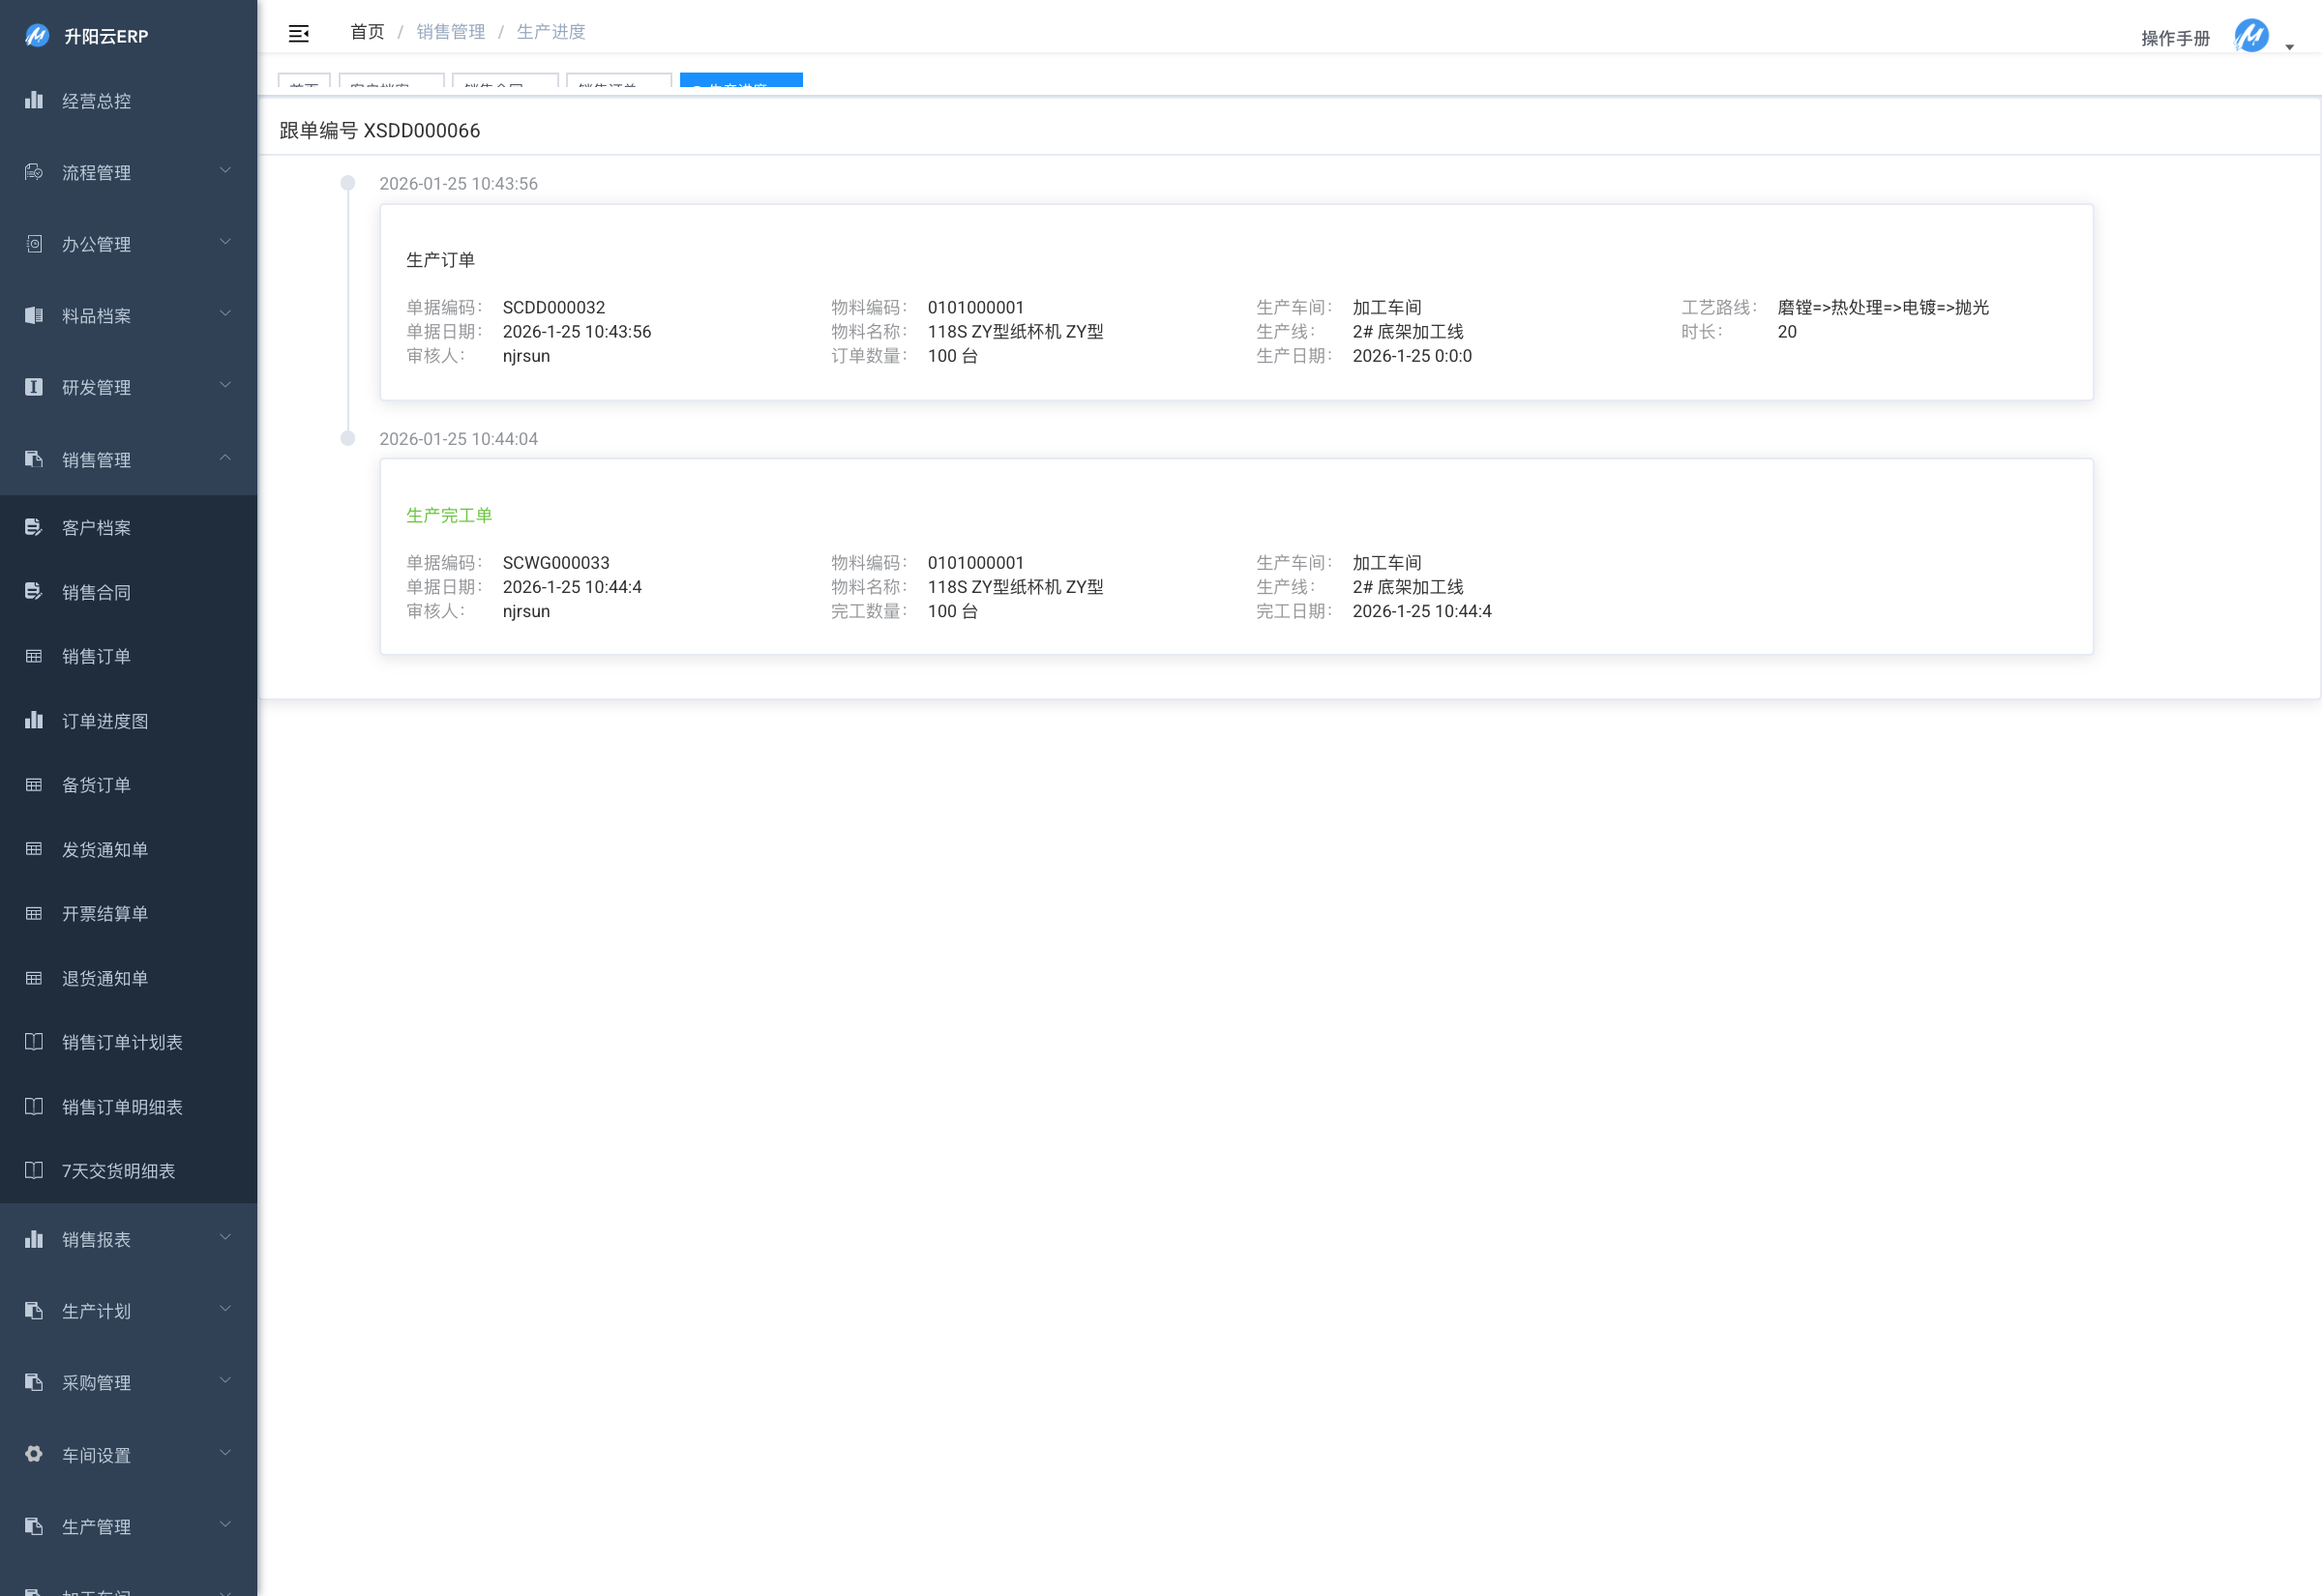Collapse the 销售管理 submenu chevron

[225, 458]
